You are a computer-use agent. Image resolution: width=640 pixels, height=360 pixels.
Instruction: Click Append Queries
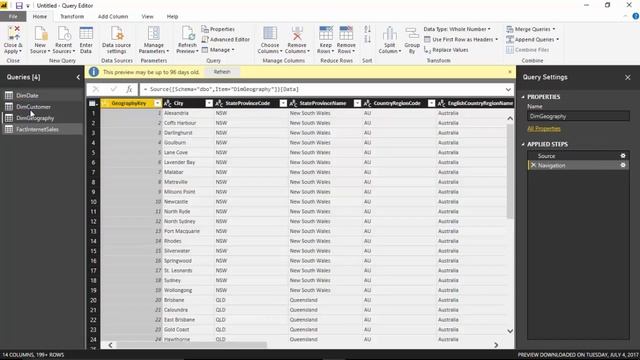[533, 40]
